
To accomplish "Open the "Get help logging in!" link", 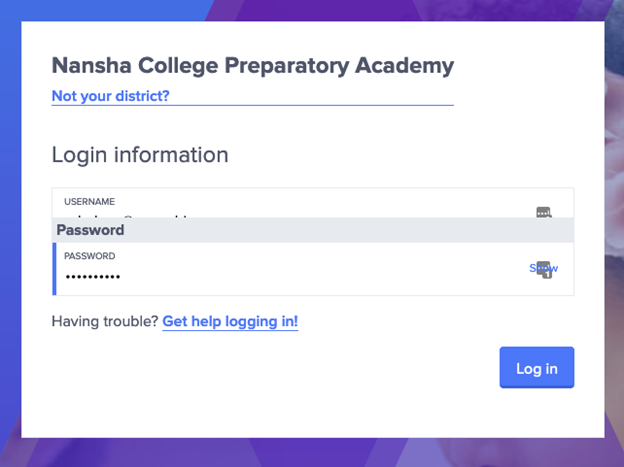I will (x=230, y=321).
